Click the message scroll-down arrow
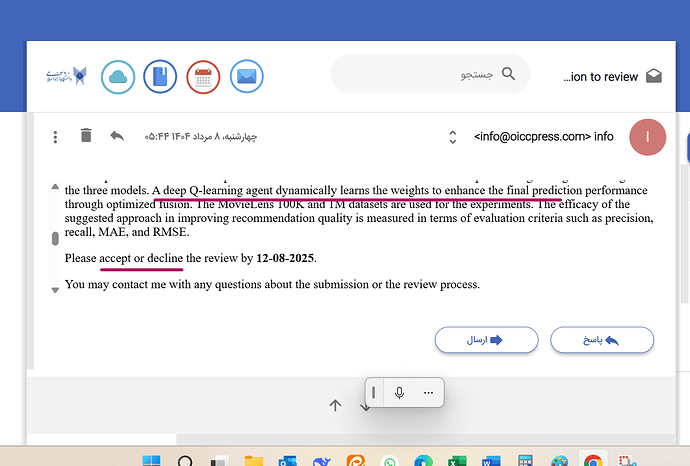This screenshot has height=466, width=690. click(x=55, y=290)
